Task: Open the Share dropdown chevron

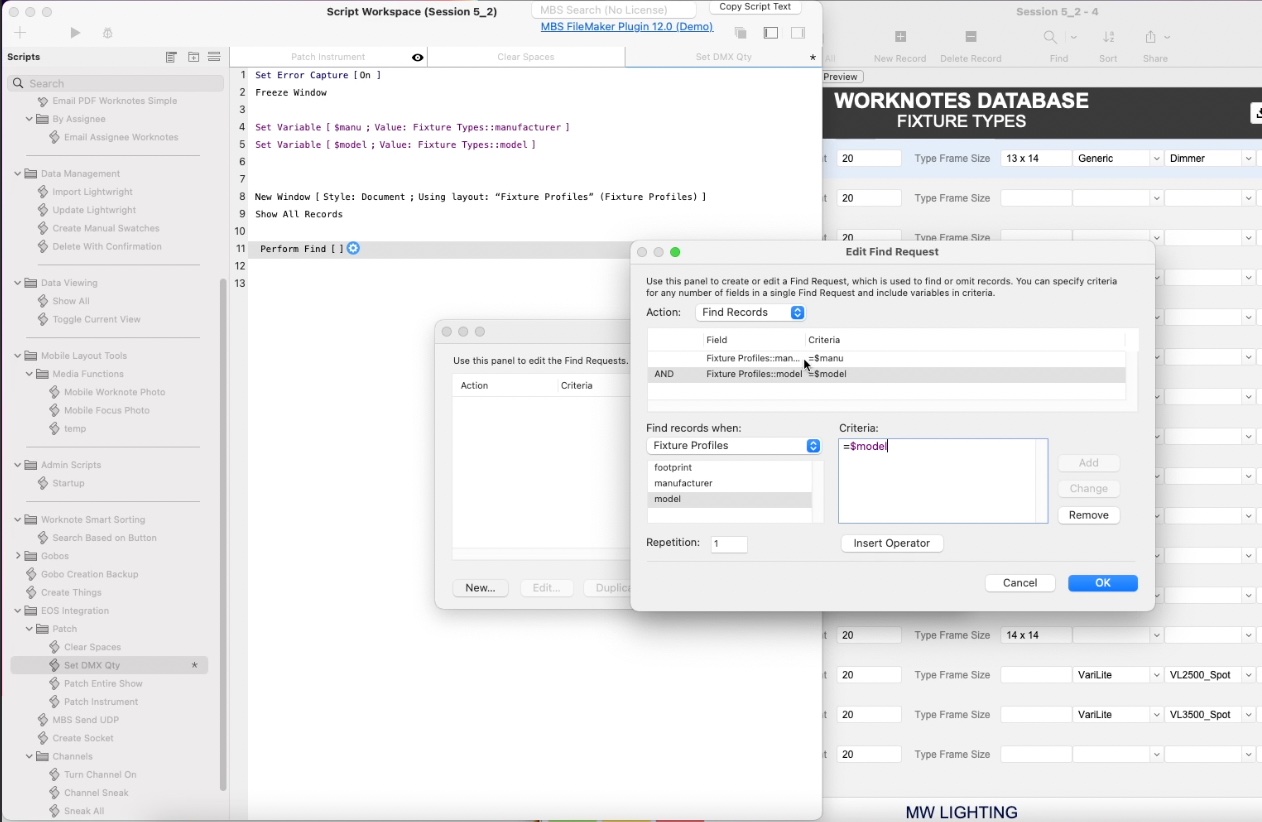Action: coord(1167,38)
